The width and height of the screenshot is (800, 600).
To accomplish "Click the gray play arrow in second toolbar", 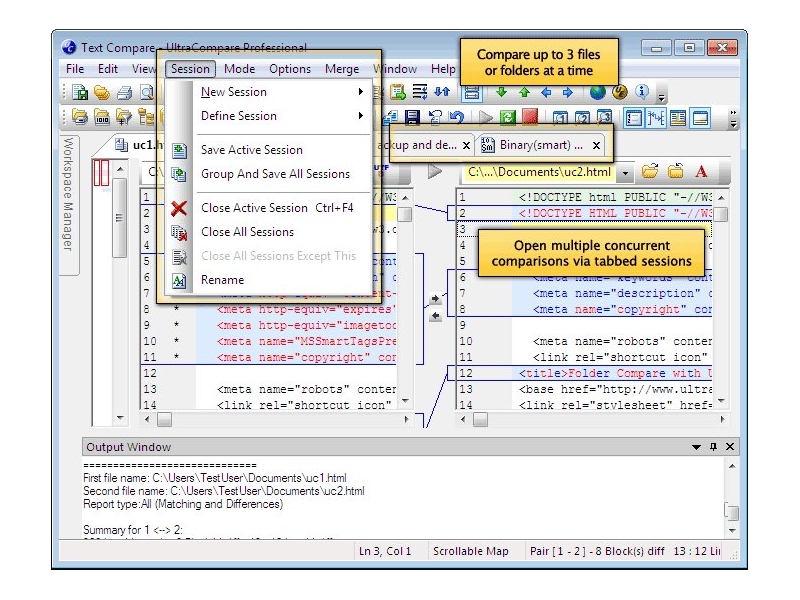I will tap(486, 117).
